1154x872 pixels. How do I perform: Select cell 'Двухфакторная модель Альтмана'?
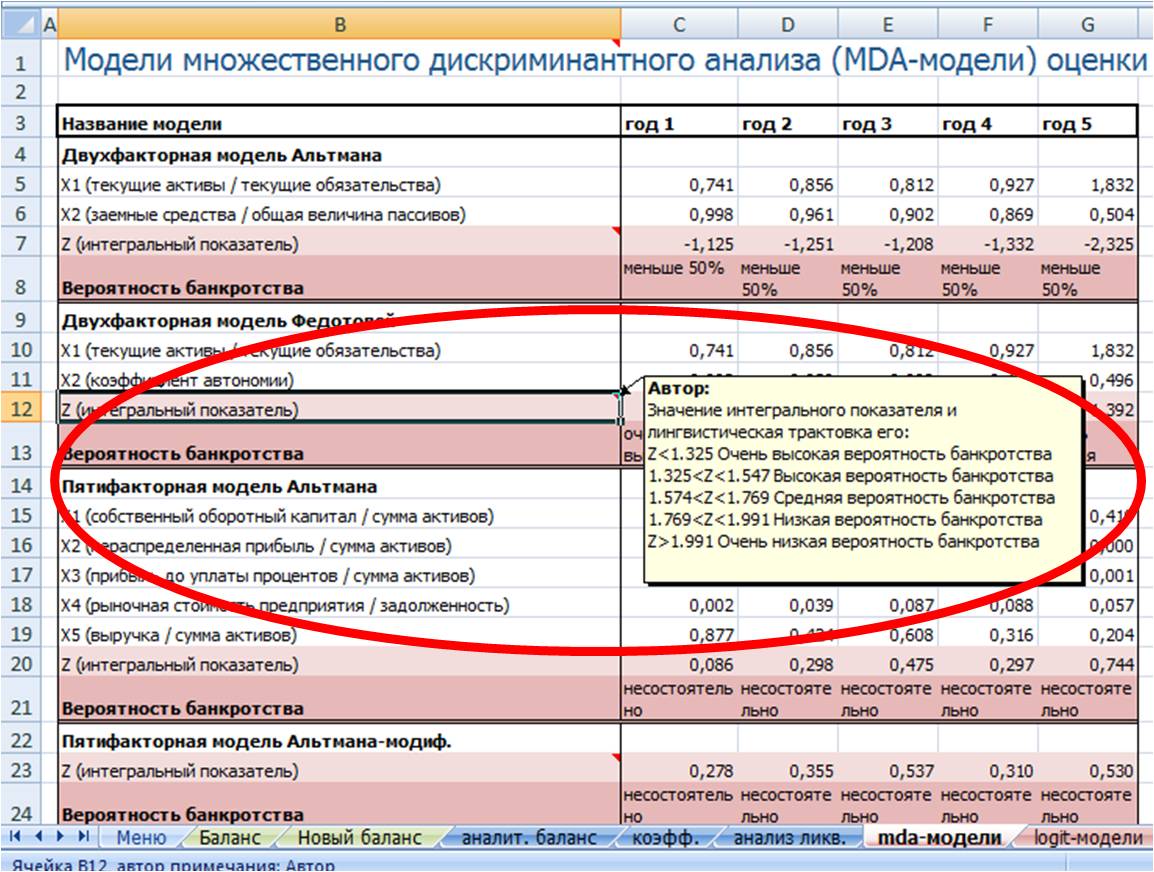pos(339,155)
